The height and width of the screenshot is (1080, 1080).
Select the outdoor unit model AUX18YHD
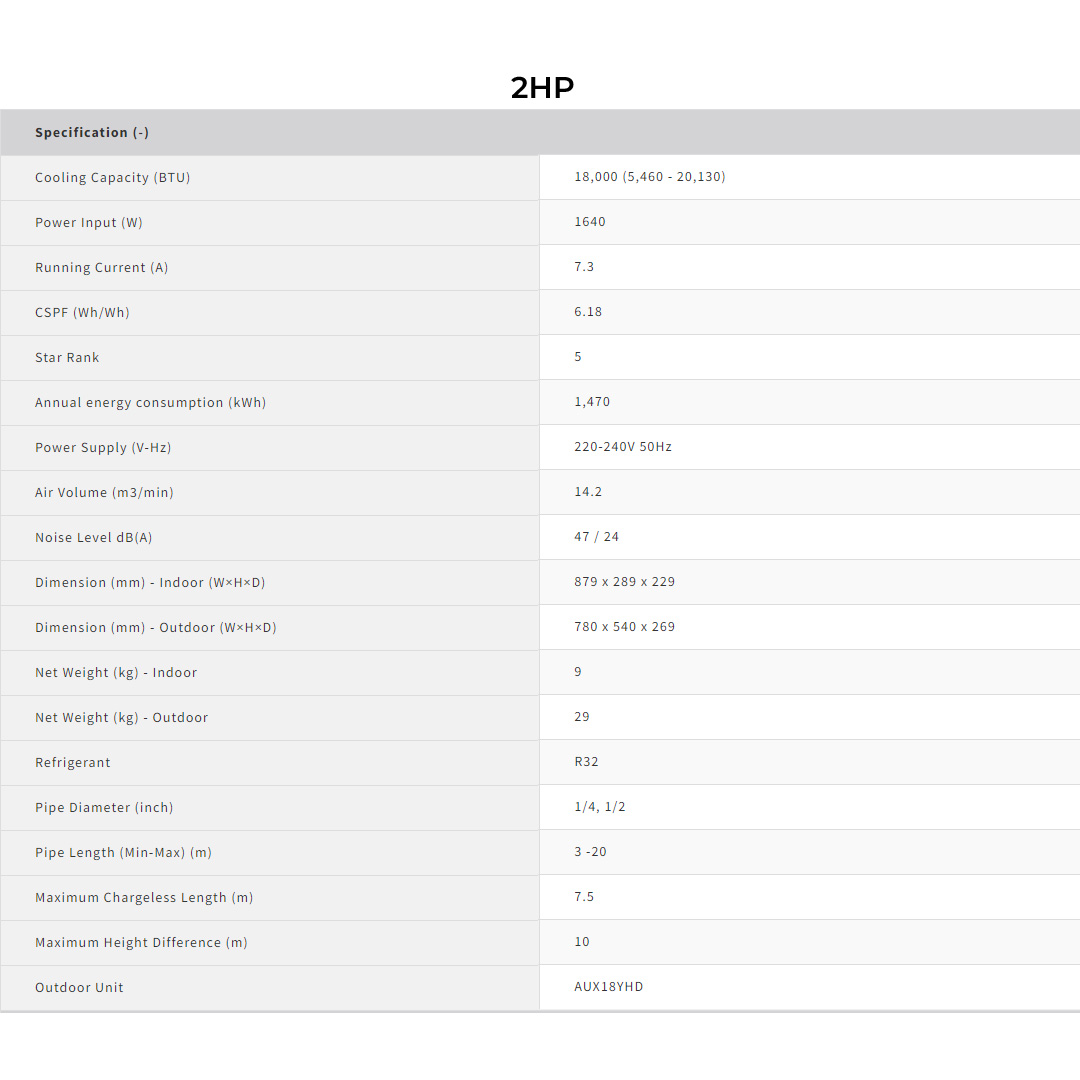pyautogui.click(x=608, y=987)
